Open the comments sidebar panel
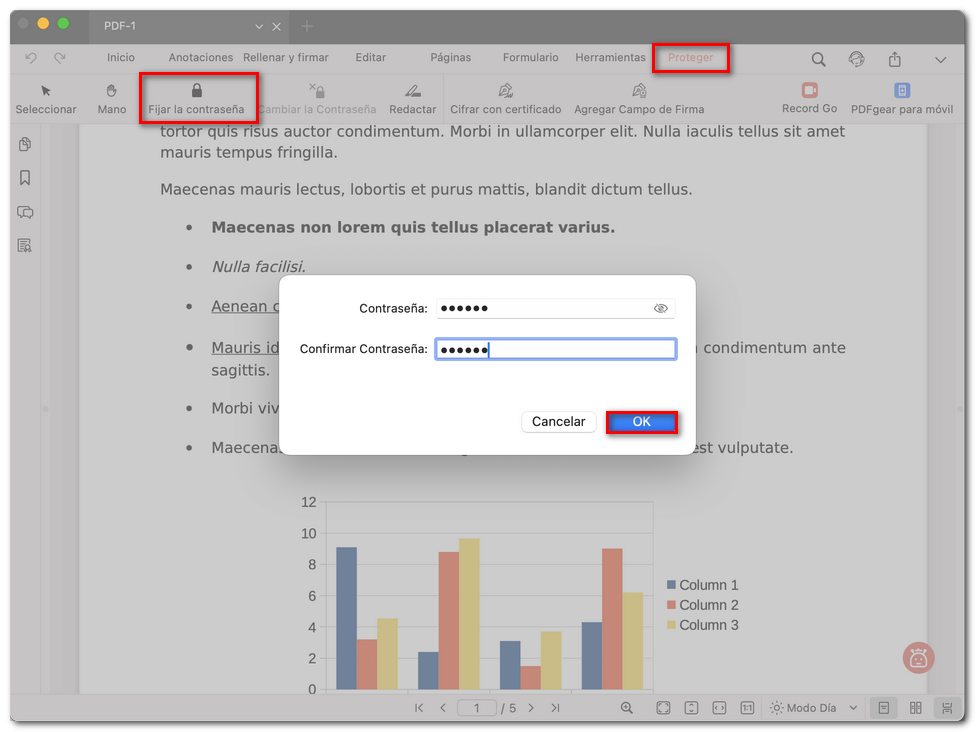Screen dimensions: 976x732 click(24, 212)
